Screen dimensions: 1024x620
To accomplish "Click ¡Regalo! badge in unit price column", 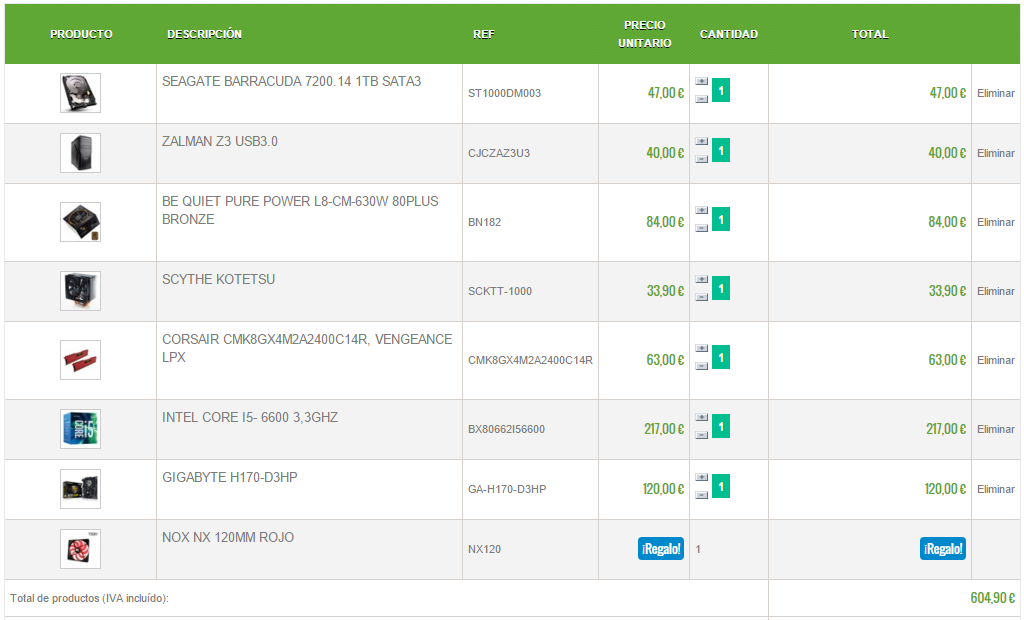I will (661, 549).
